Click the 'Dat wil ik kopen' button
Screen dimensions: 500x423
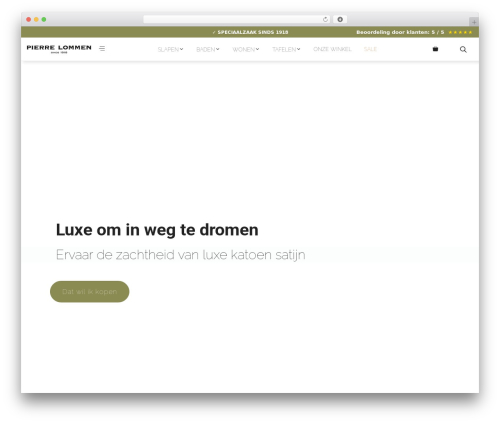click(90, 292)
